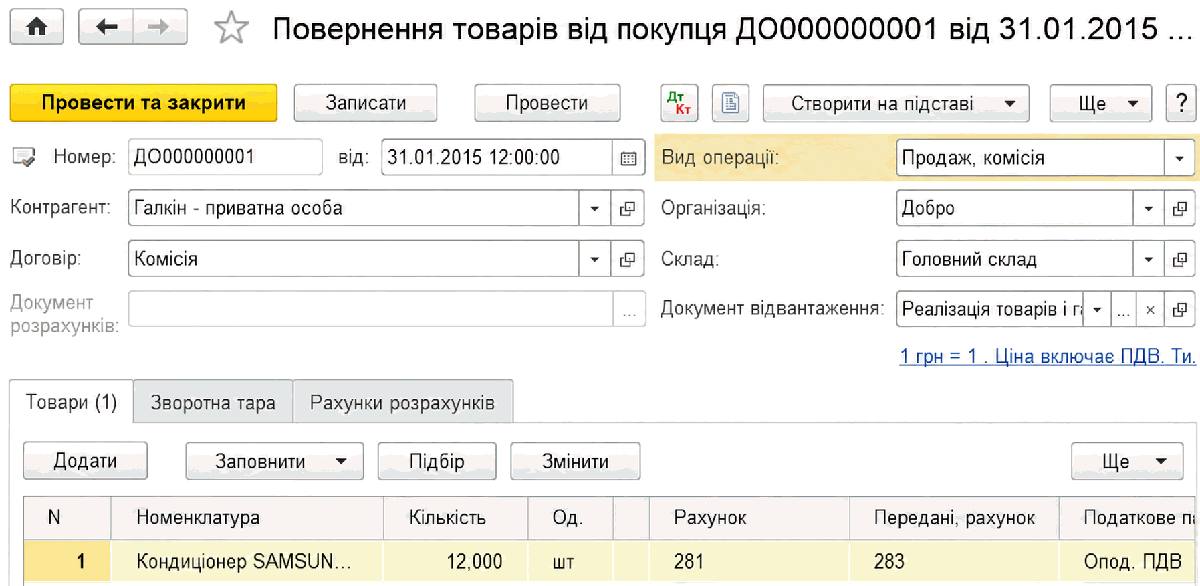Open help question mark button
This screenshot has height=586, width=1200.
1181,103
